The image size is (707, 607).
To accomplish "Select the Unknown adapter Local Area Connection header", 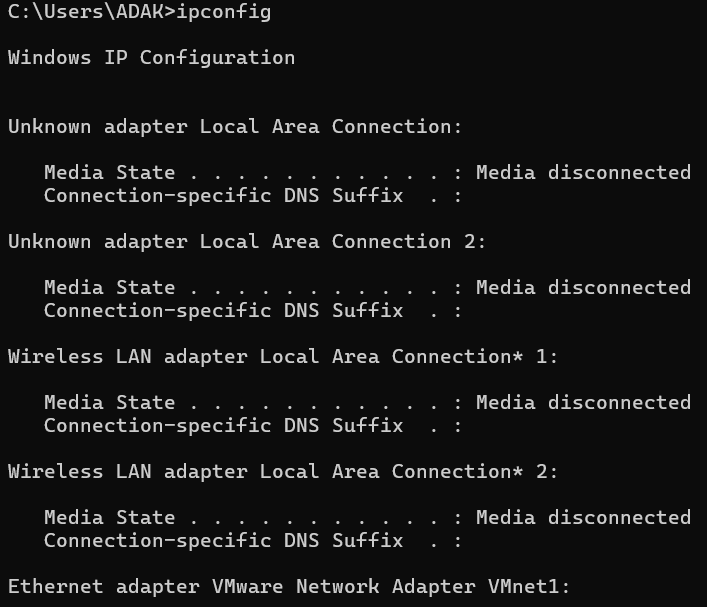I will pyautogui.click(x=235, y=127).
